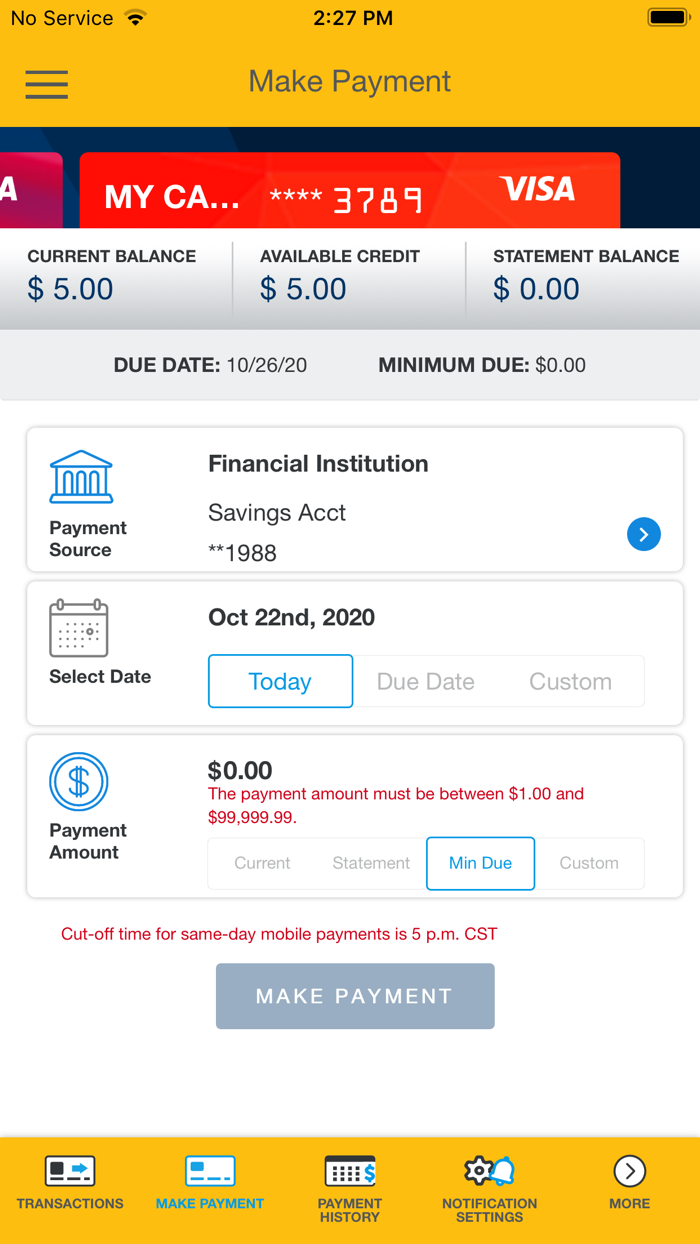Open the hamburger menu
Screen dimensions: 700x1244
click(47, 83)
